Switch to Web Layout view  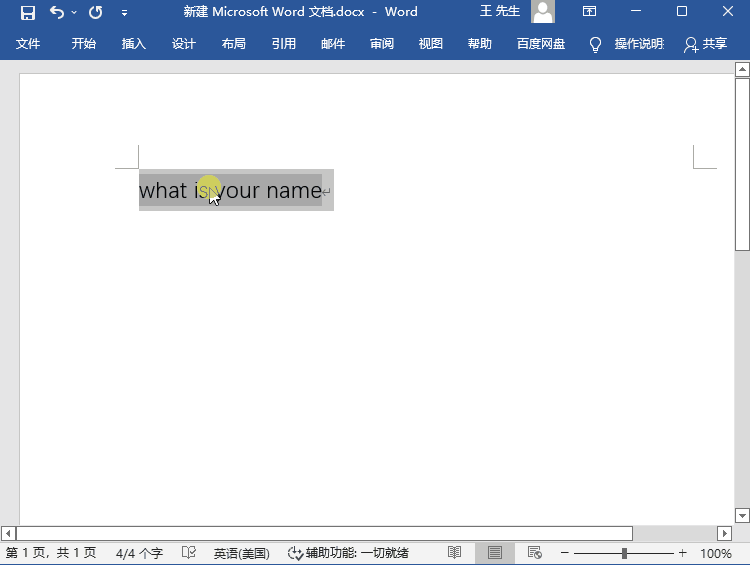tap(535, 553)
